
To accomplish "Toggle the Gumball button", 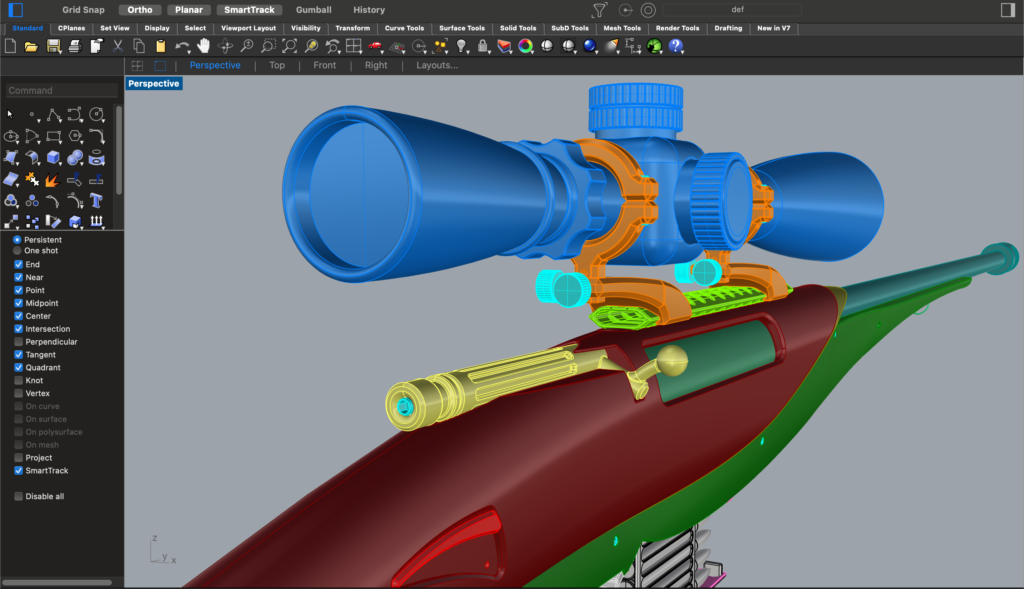I will [313, 10].
